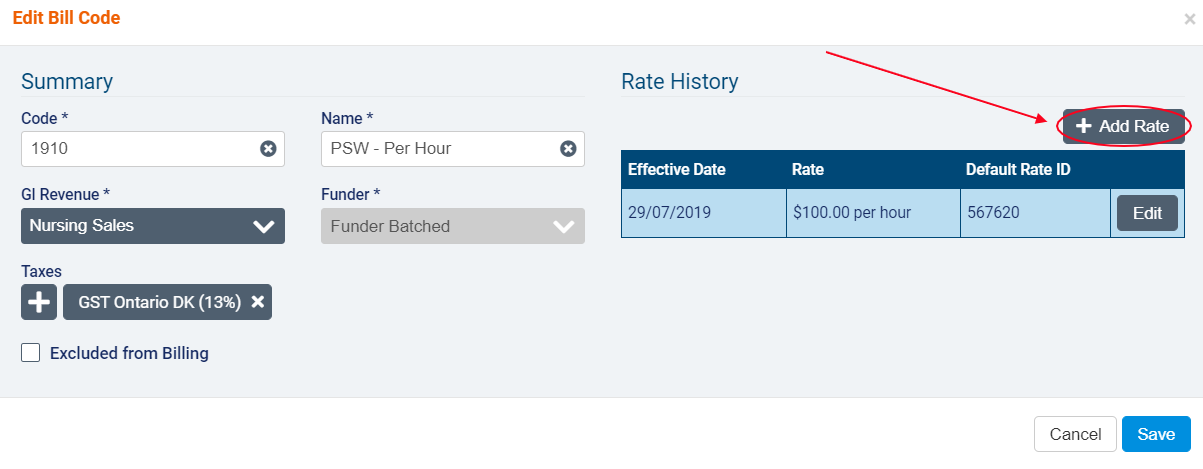Remove the GST Ontario DK (13%) tax tag
1203x469 pixels.
pos(258,302)
